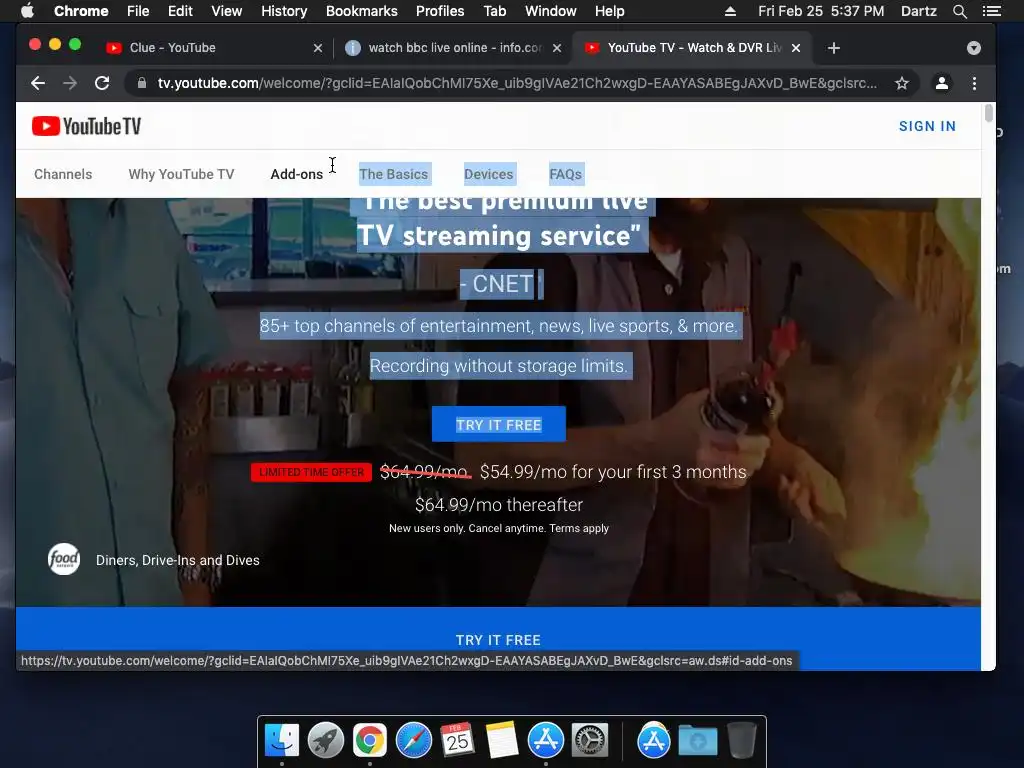This screenshot has height=768, width=1024.
Task: Go to the Channels section
Action: click(x=63, y=174)
